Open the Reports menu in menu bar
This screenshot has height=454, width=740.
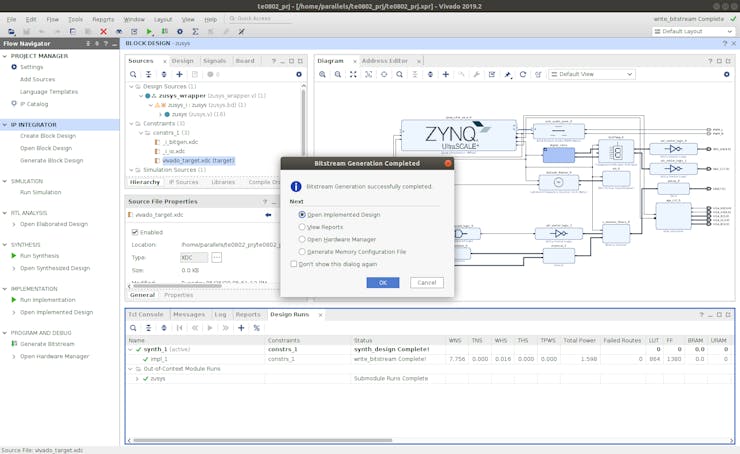pyautogui.click(x=103, y=19)
